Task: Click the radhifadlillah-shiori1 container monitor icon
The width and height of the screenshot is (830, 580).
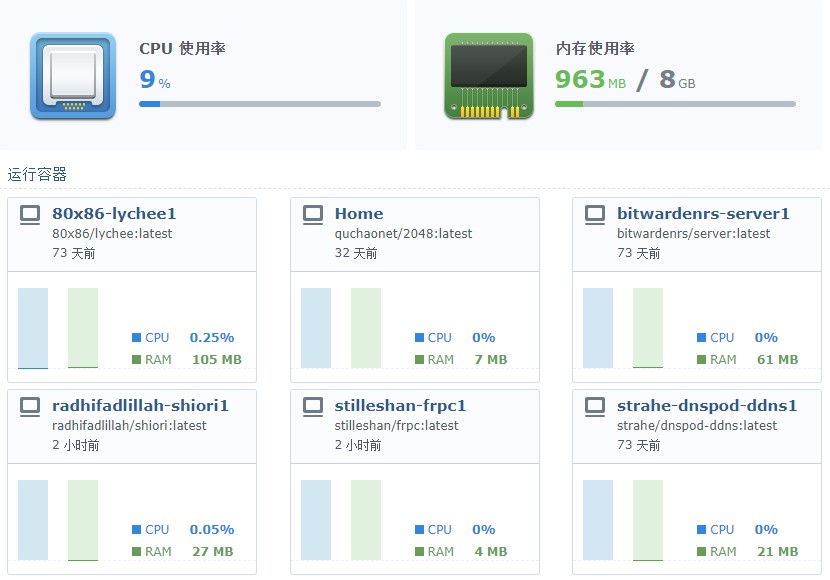Action: pyautogui.click(x=30, y=405)
